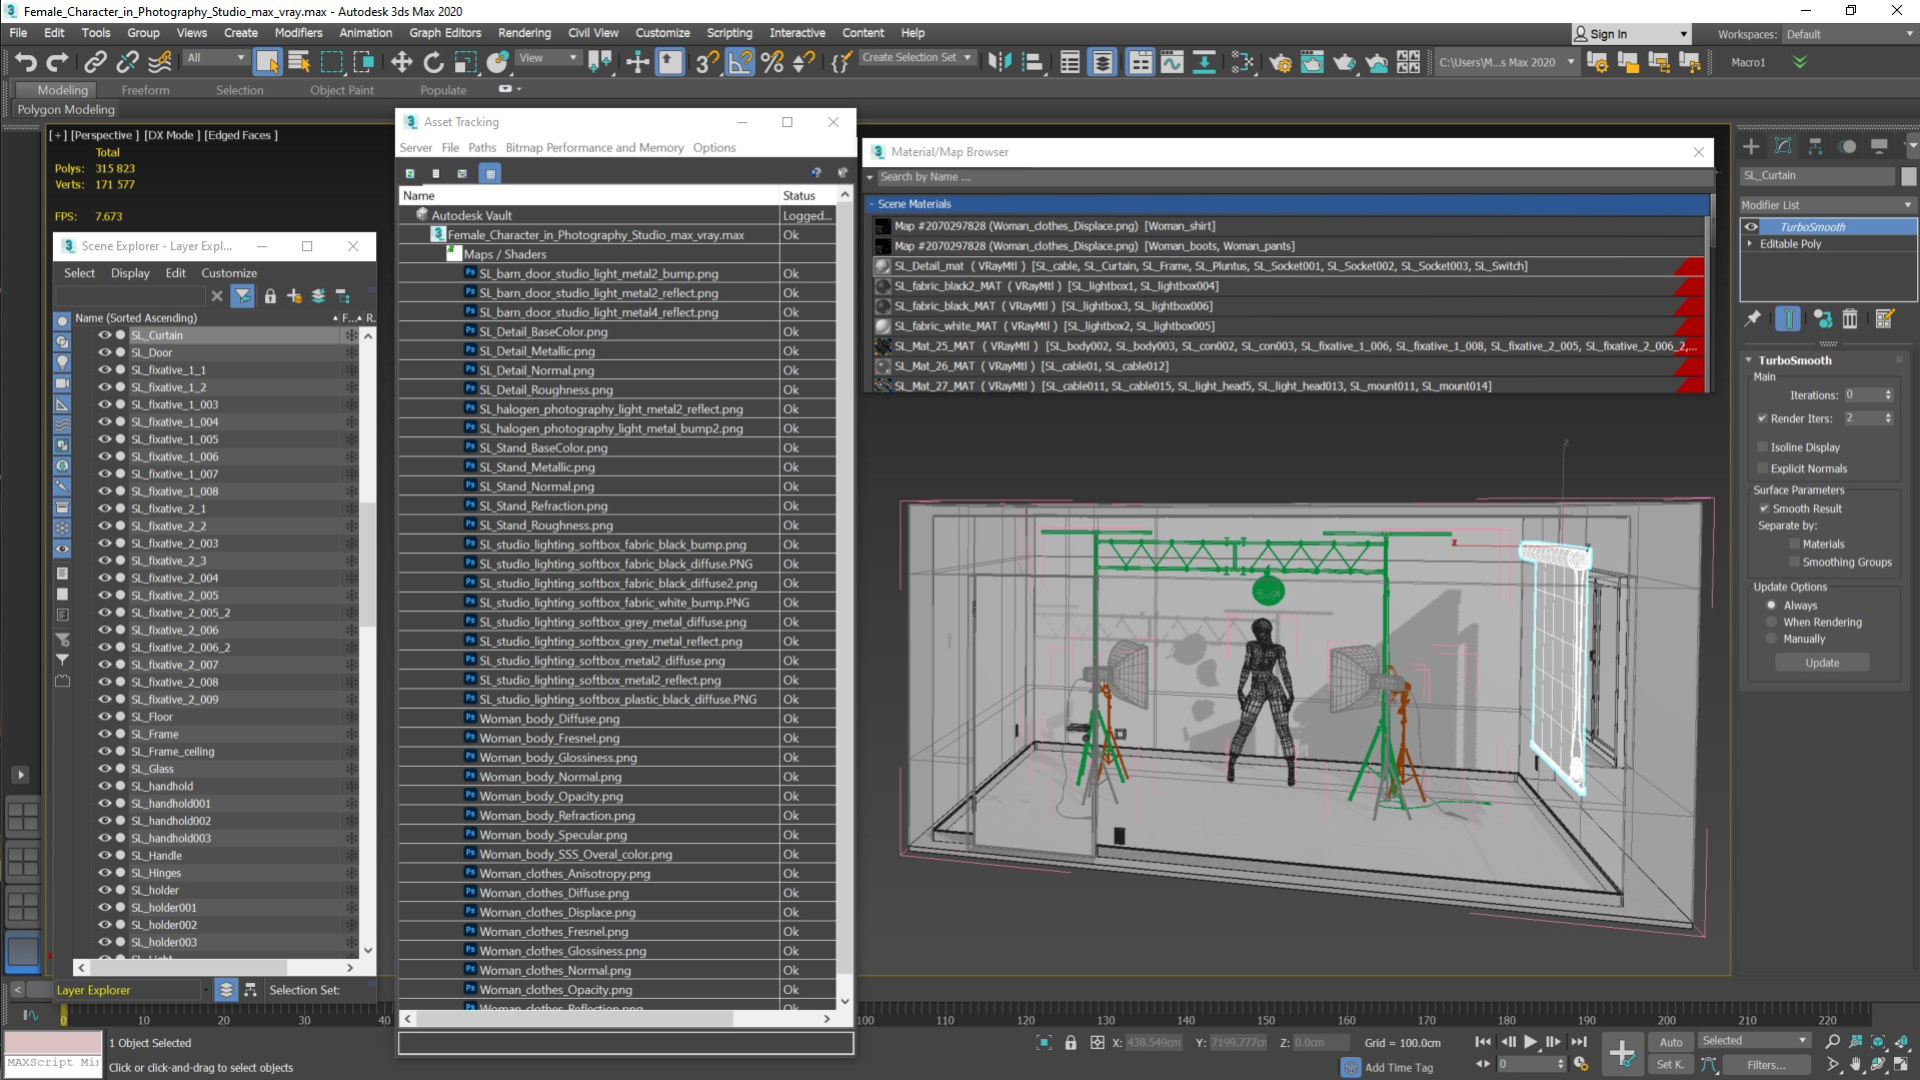Image resolution: width=1920 pixels, height=1080 pixels.
Task: Click Remove Modifier trash icon
Action: click(1850, 319)
